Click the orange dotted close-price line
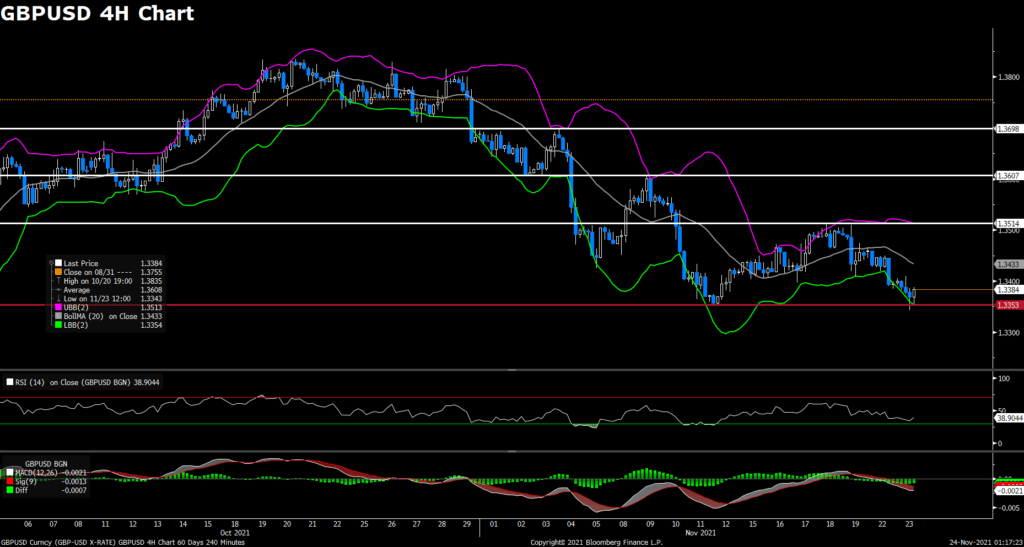The width and height of the screenshot is (1024, 547). tap(496, 100)
